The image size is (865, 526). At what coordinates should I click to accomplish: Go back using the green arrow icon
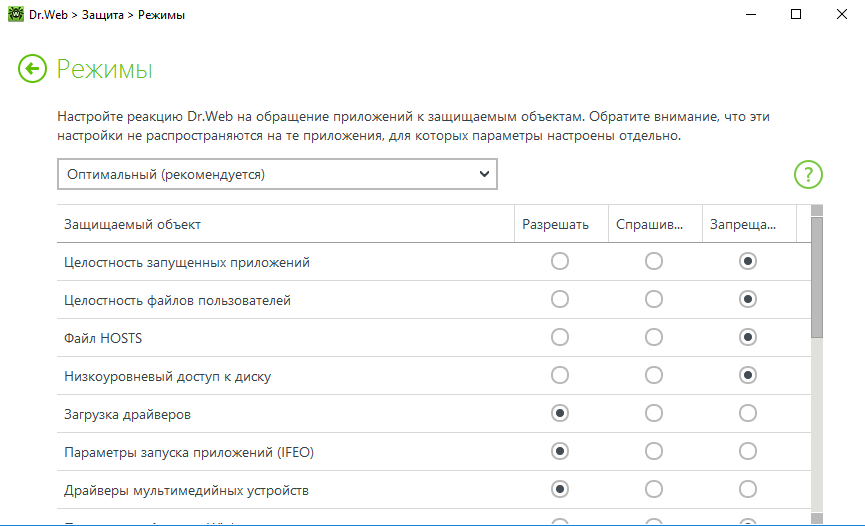point(32,69)
